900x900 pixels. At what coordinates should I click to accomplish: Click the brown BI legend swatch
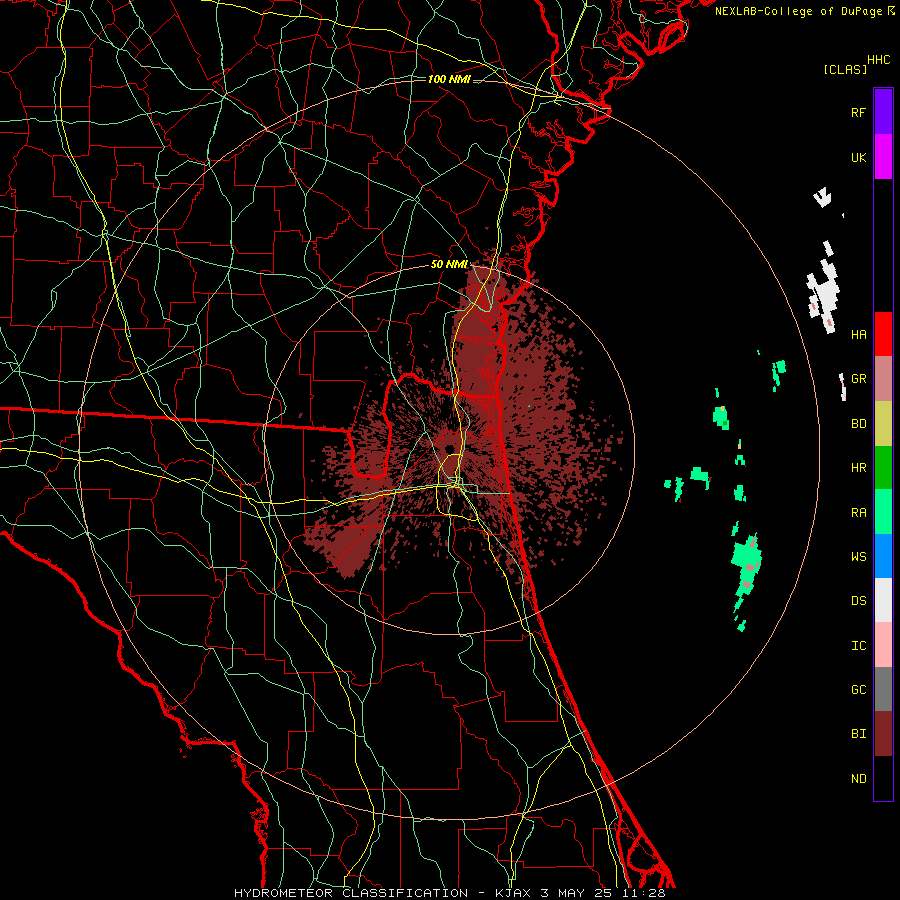(883, 734)
